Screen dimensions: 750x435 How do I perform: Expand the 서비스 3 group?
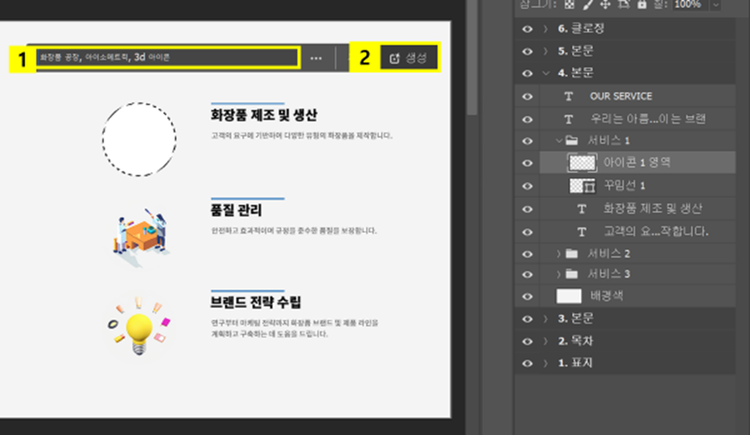pos(558,274)
